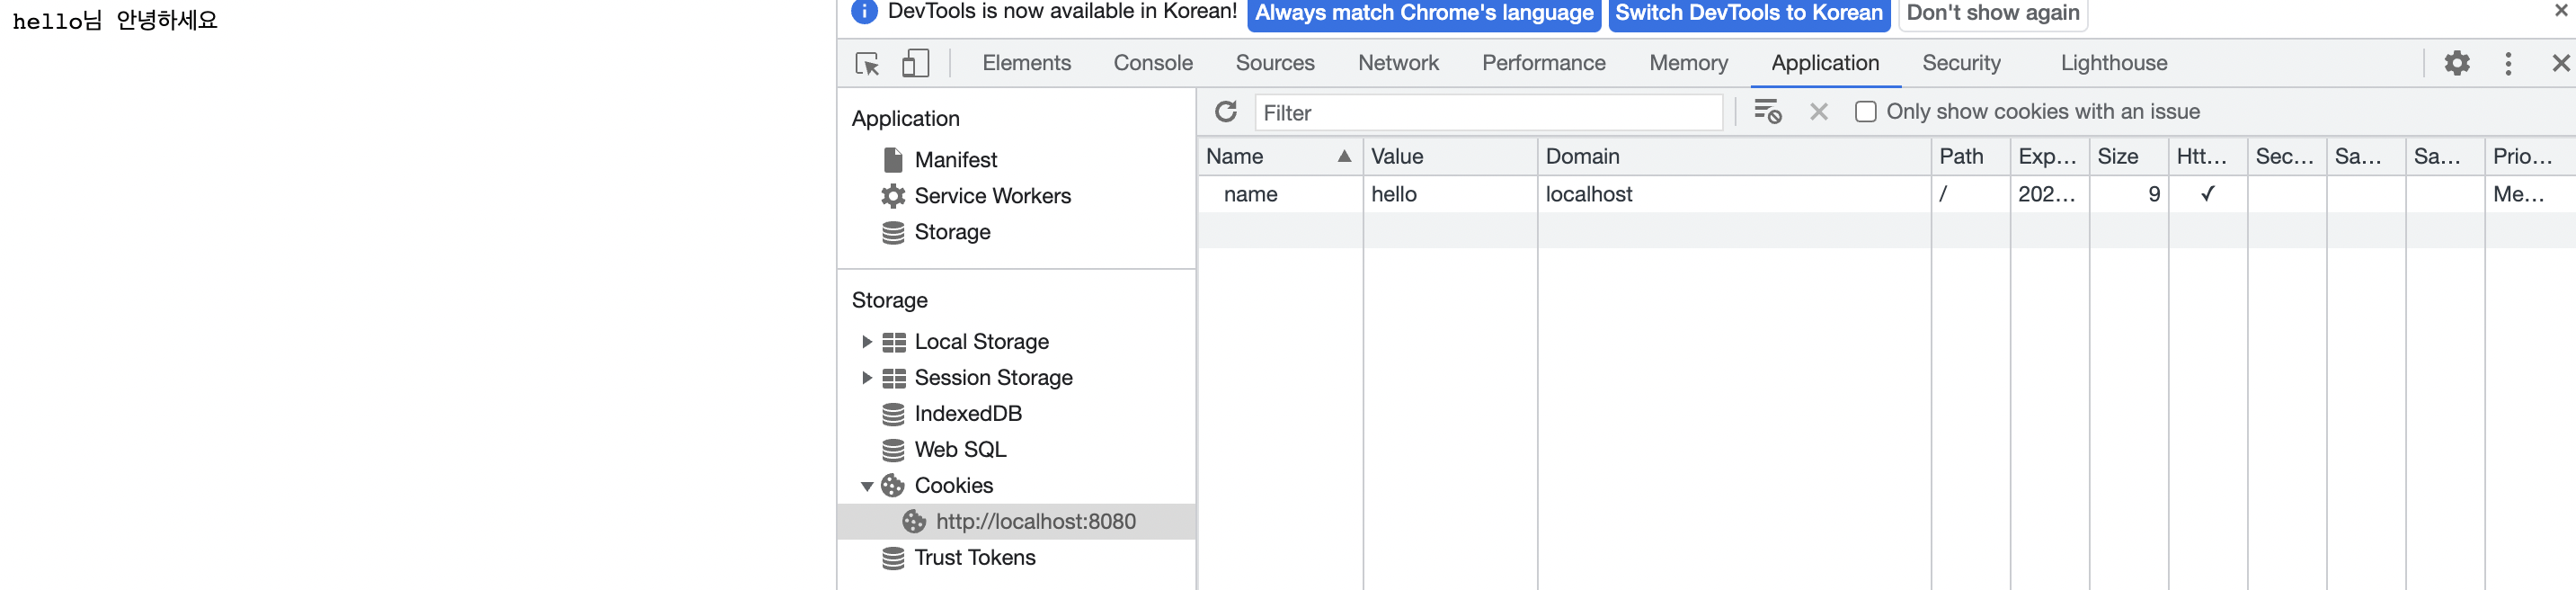This screenshot has width=2576, height=590.
Task: Click the localhost:8080 cookie icon
Action: pos(914,522)
